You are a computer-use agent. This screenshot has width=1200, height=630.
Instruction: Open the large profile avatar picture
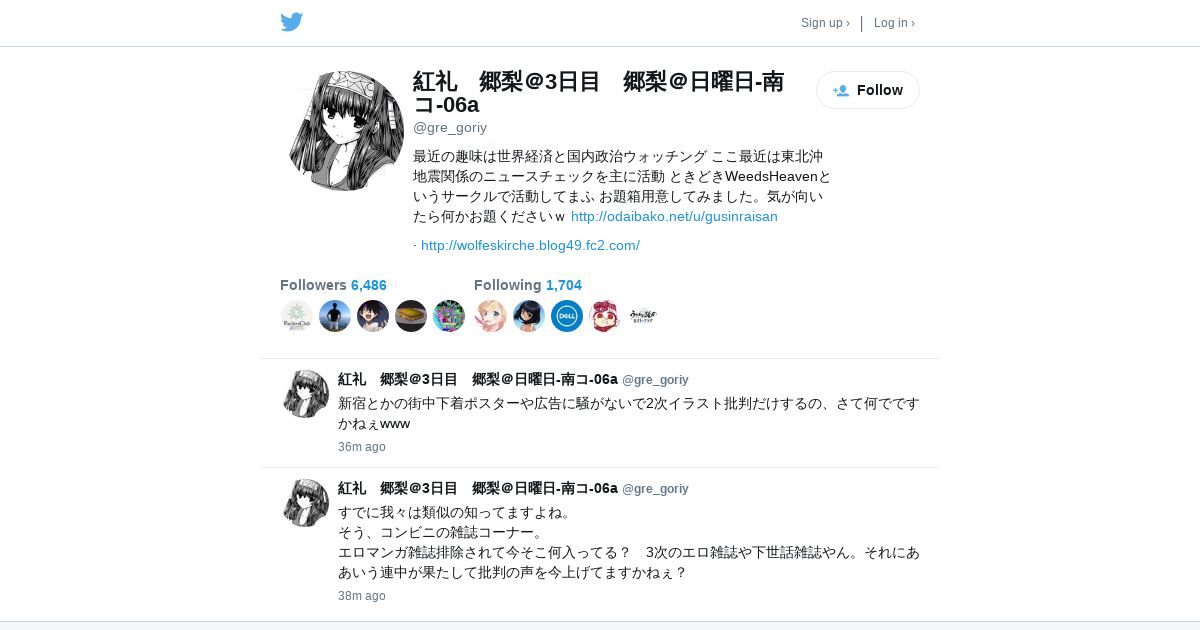pos(346,131)
